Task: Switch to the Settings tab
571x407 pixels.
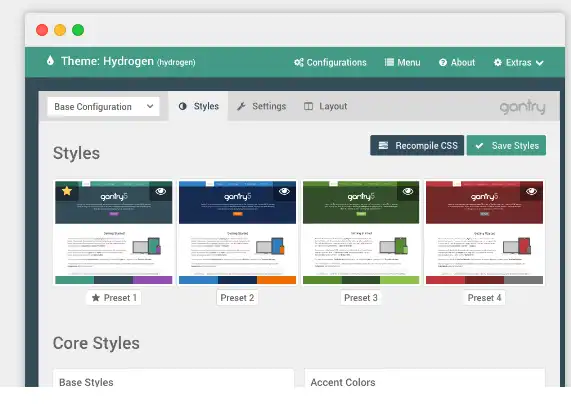Action: coord(261,106)
